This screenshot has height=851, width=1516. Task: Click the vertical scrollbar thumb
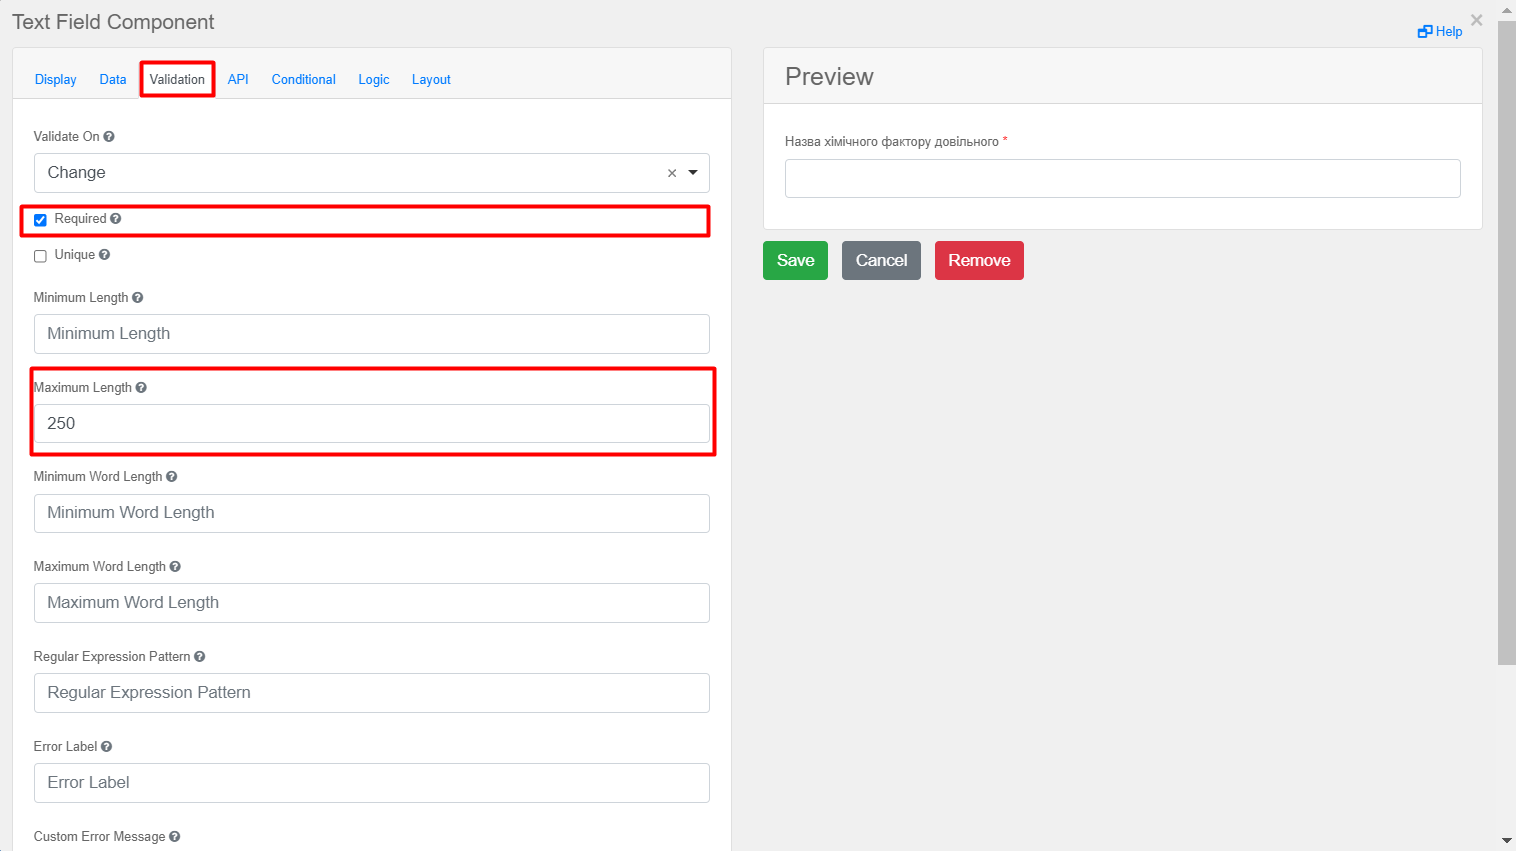click(1507, 342)
